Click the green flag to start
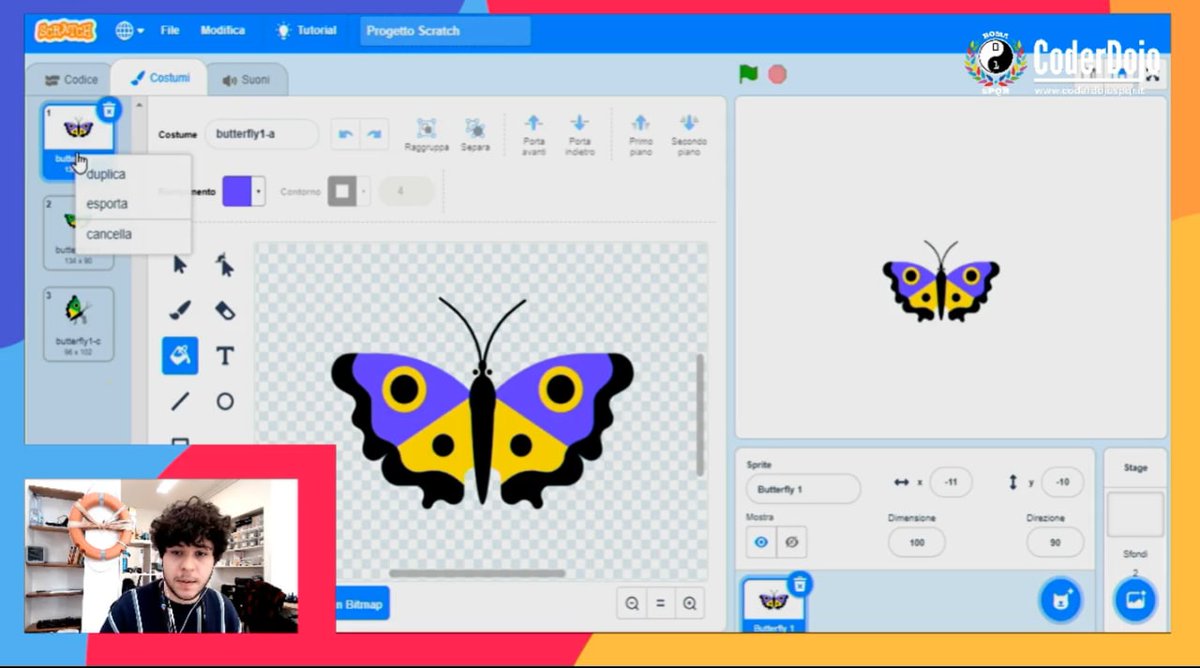1200x668 pixels. tap(748, 74)
